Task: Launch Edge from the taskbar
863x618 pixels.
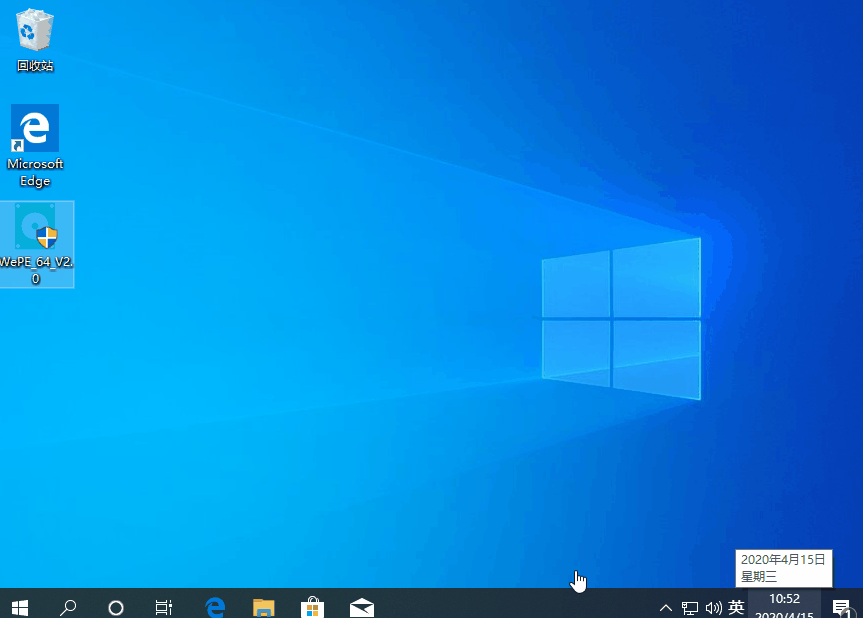Action: (215, 607)
